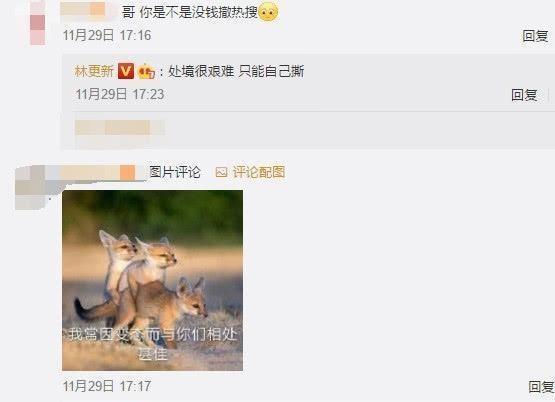The height and width of the screenshot is (402, 555).
Task: Reply to the 17:17 image comment
Action: point(541,386)
